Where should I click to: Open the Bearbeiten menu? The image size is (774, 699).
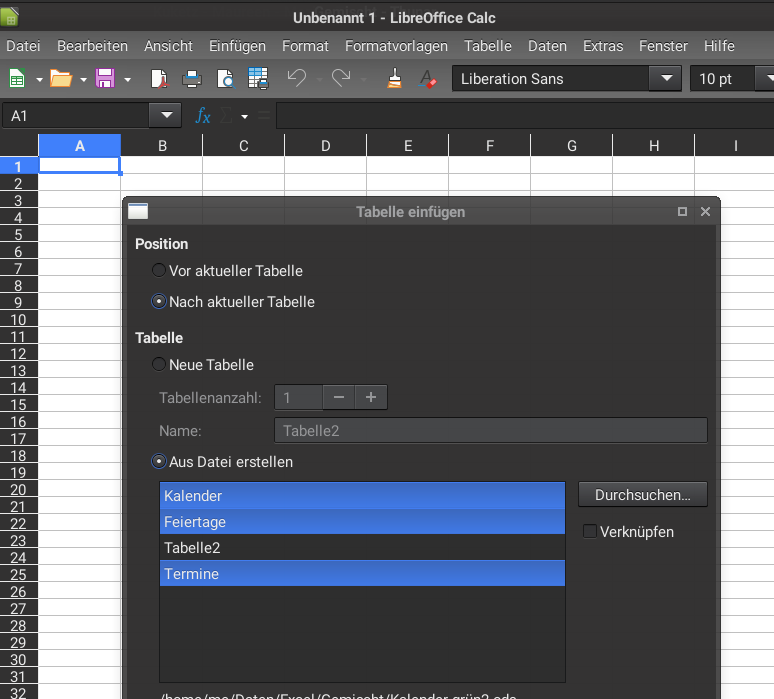point(92,46)
